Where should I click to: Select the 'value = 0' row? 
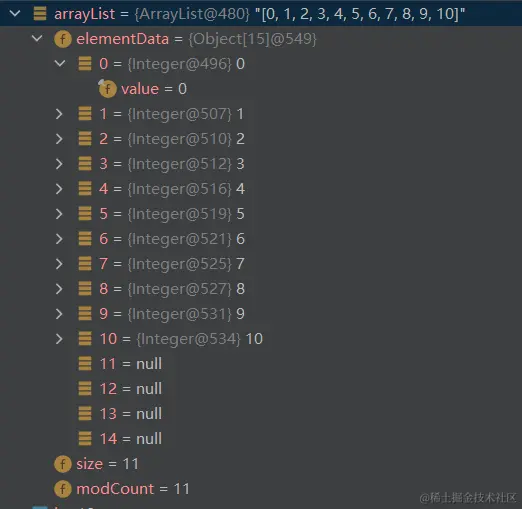(x=261, y=89)
